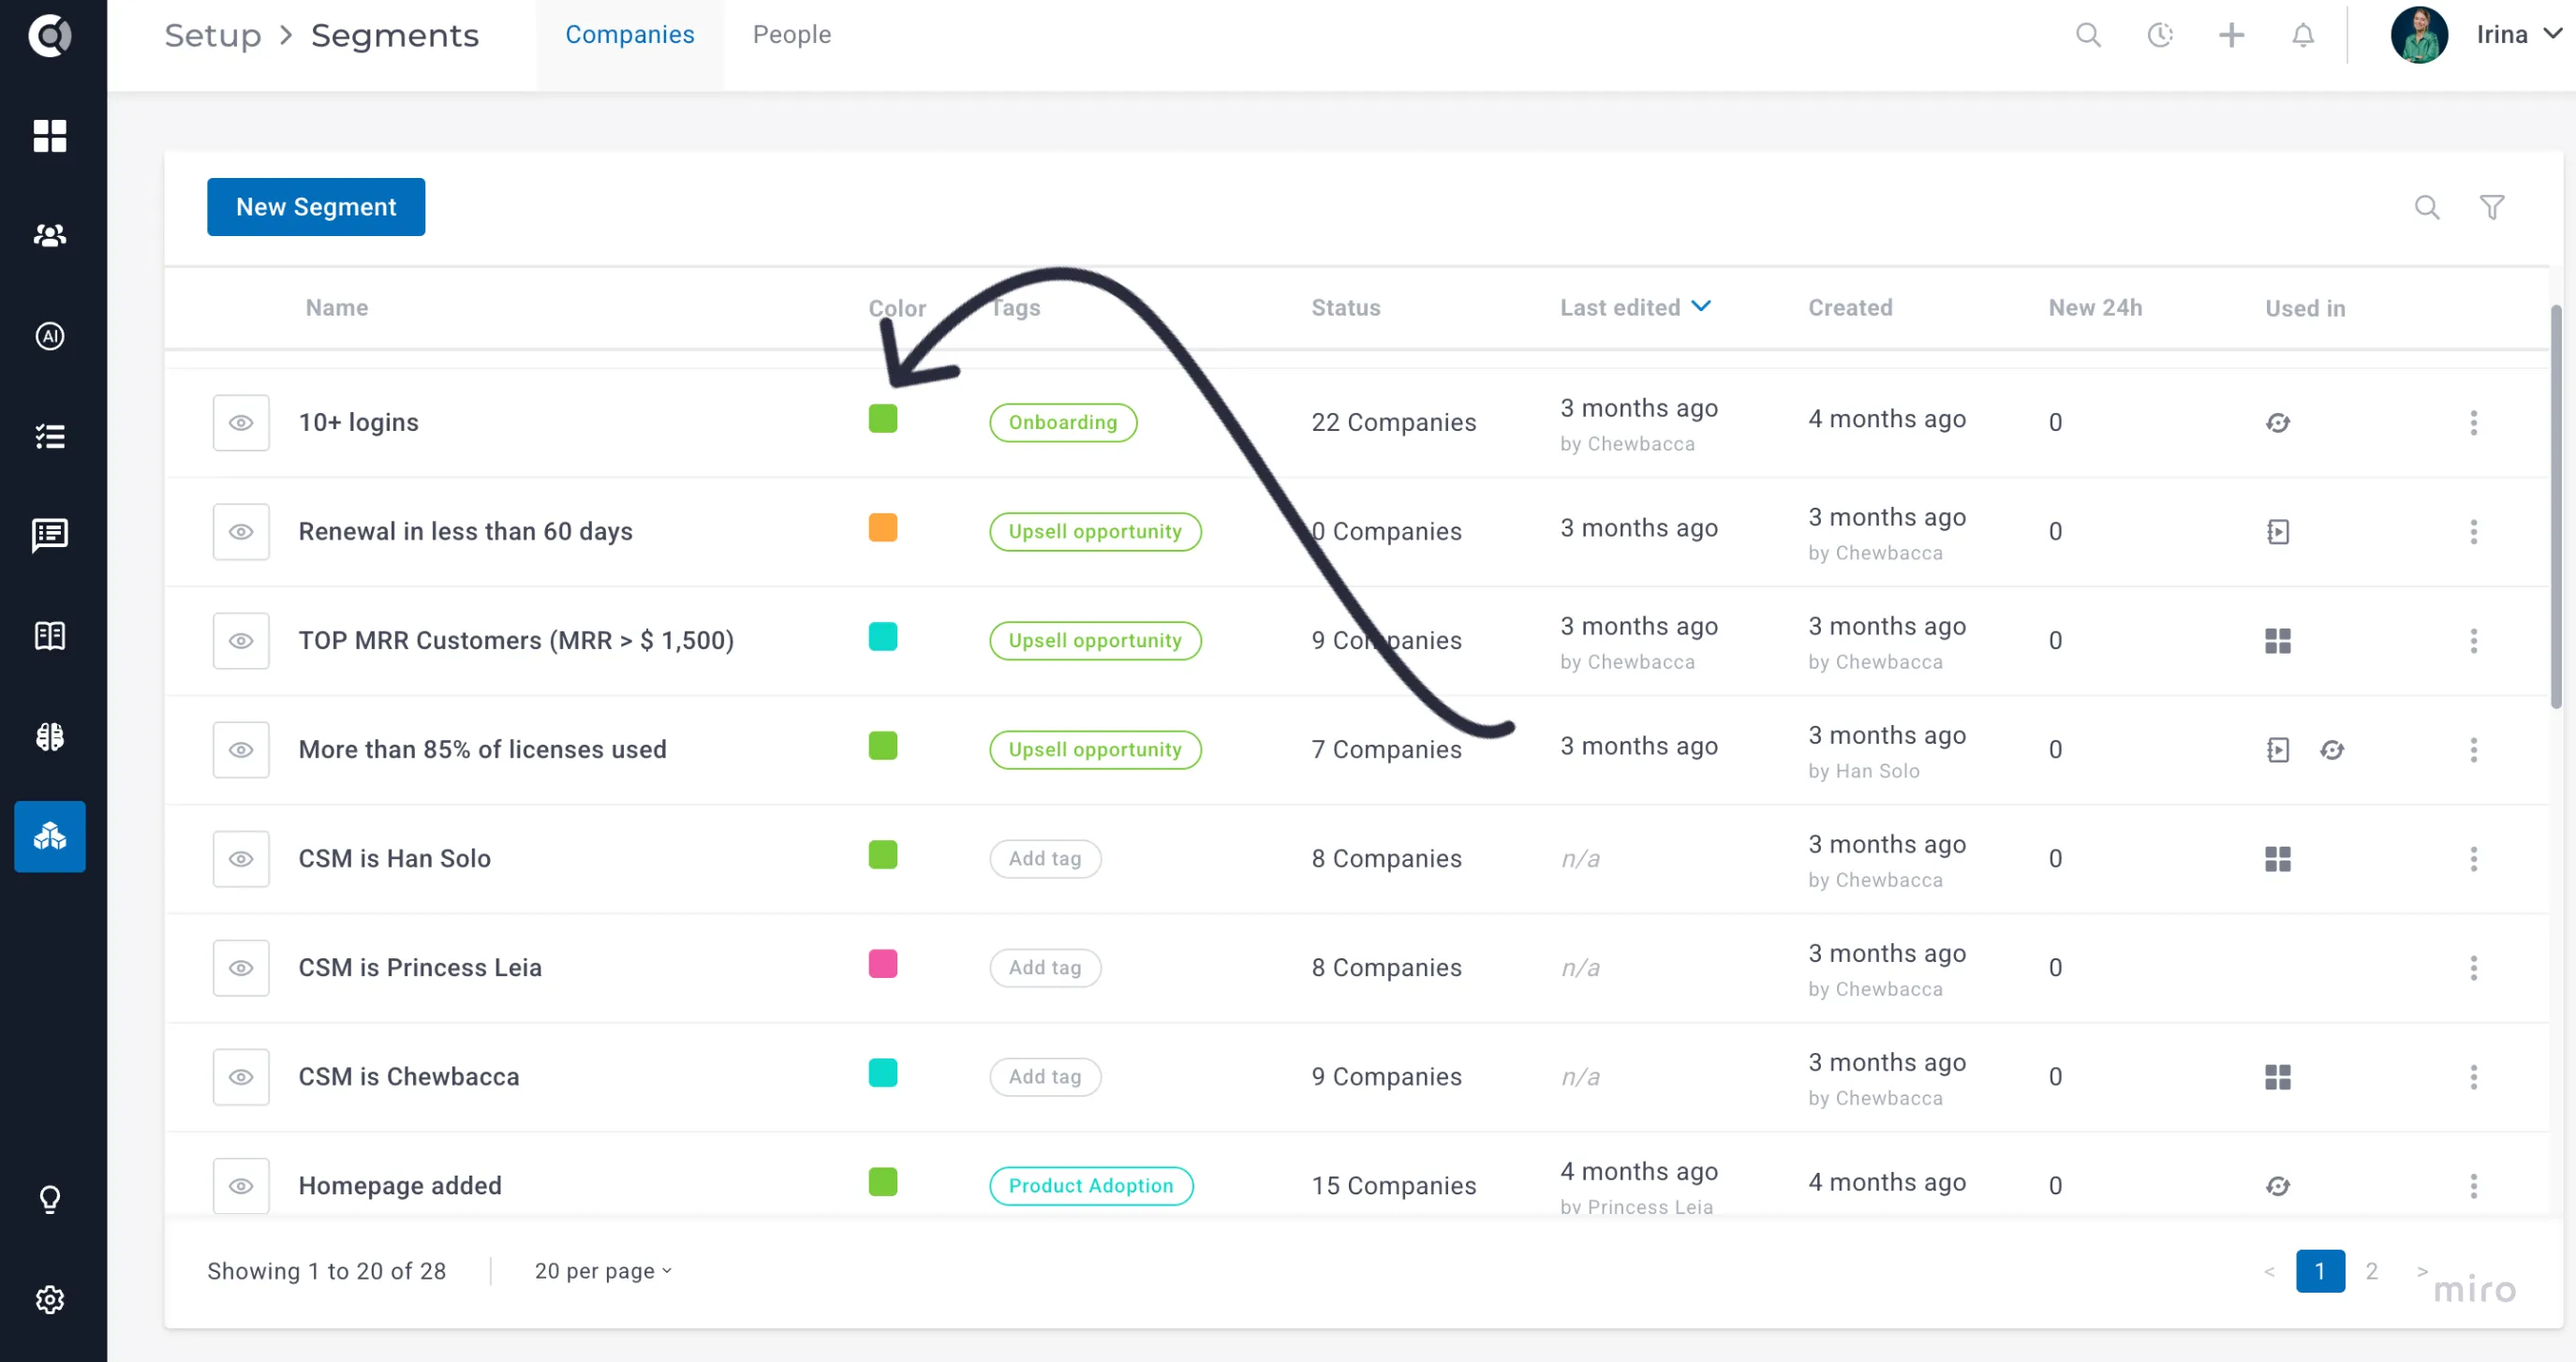Image resolution: width=2576 pixels, height=1362 pixels.
Task: Open the task checklist icon in sidebar
Action: (x=49, y=436)
